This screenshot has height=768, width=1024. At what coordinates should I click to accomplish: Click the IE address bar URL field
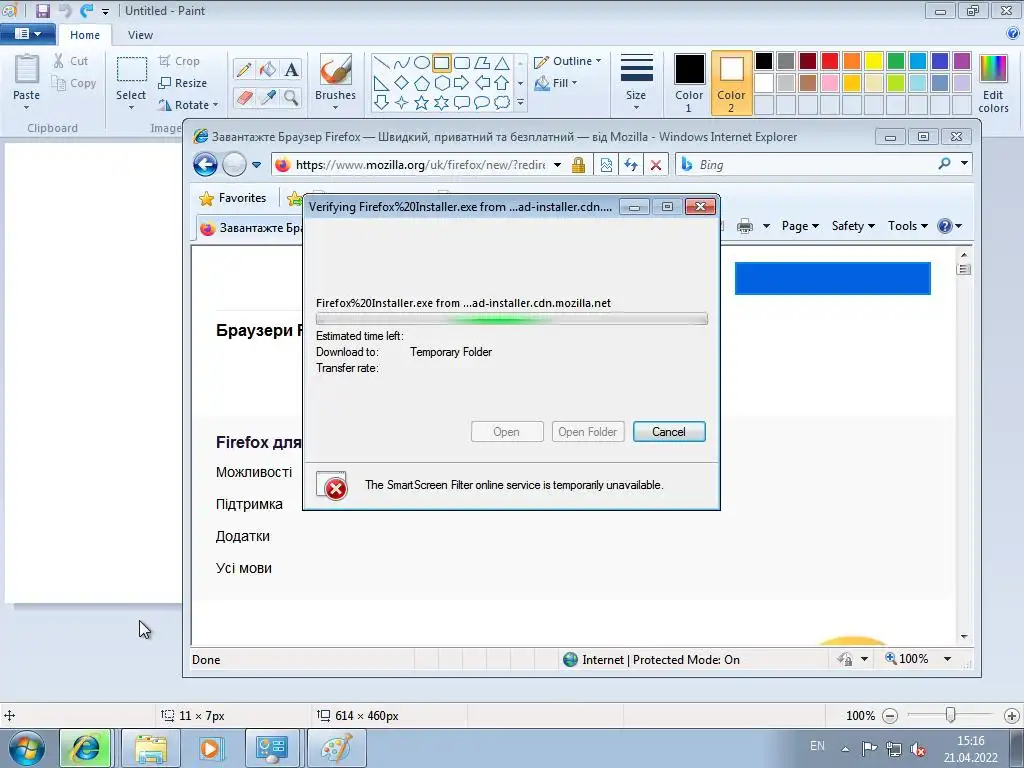point(421,165)
